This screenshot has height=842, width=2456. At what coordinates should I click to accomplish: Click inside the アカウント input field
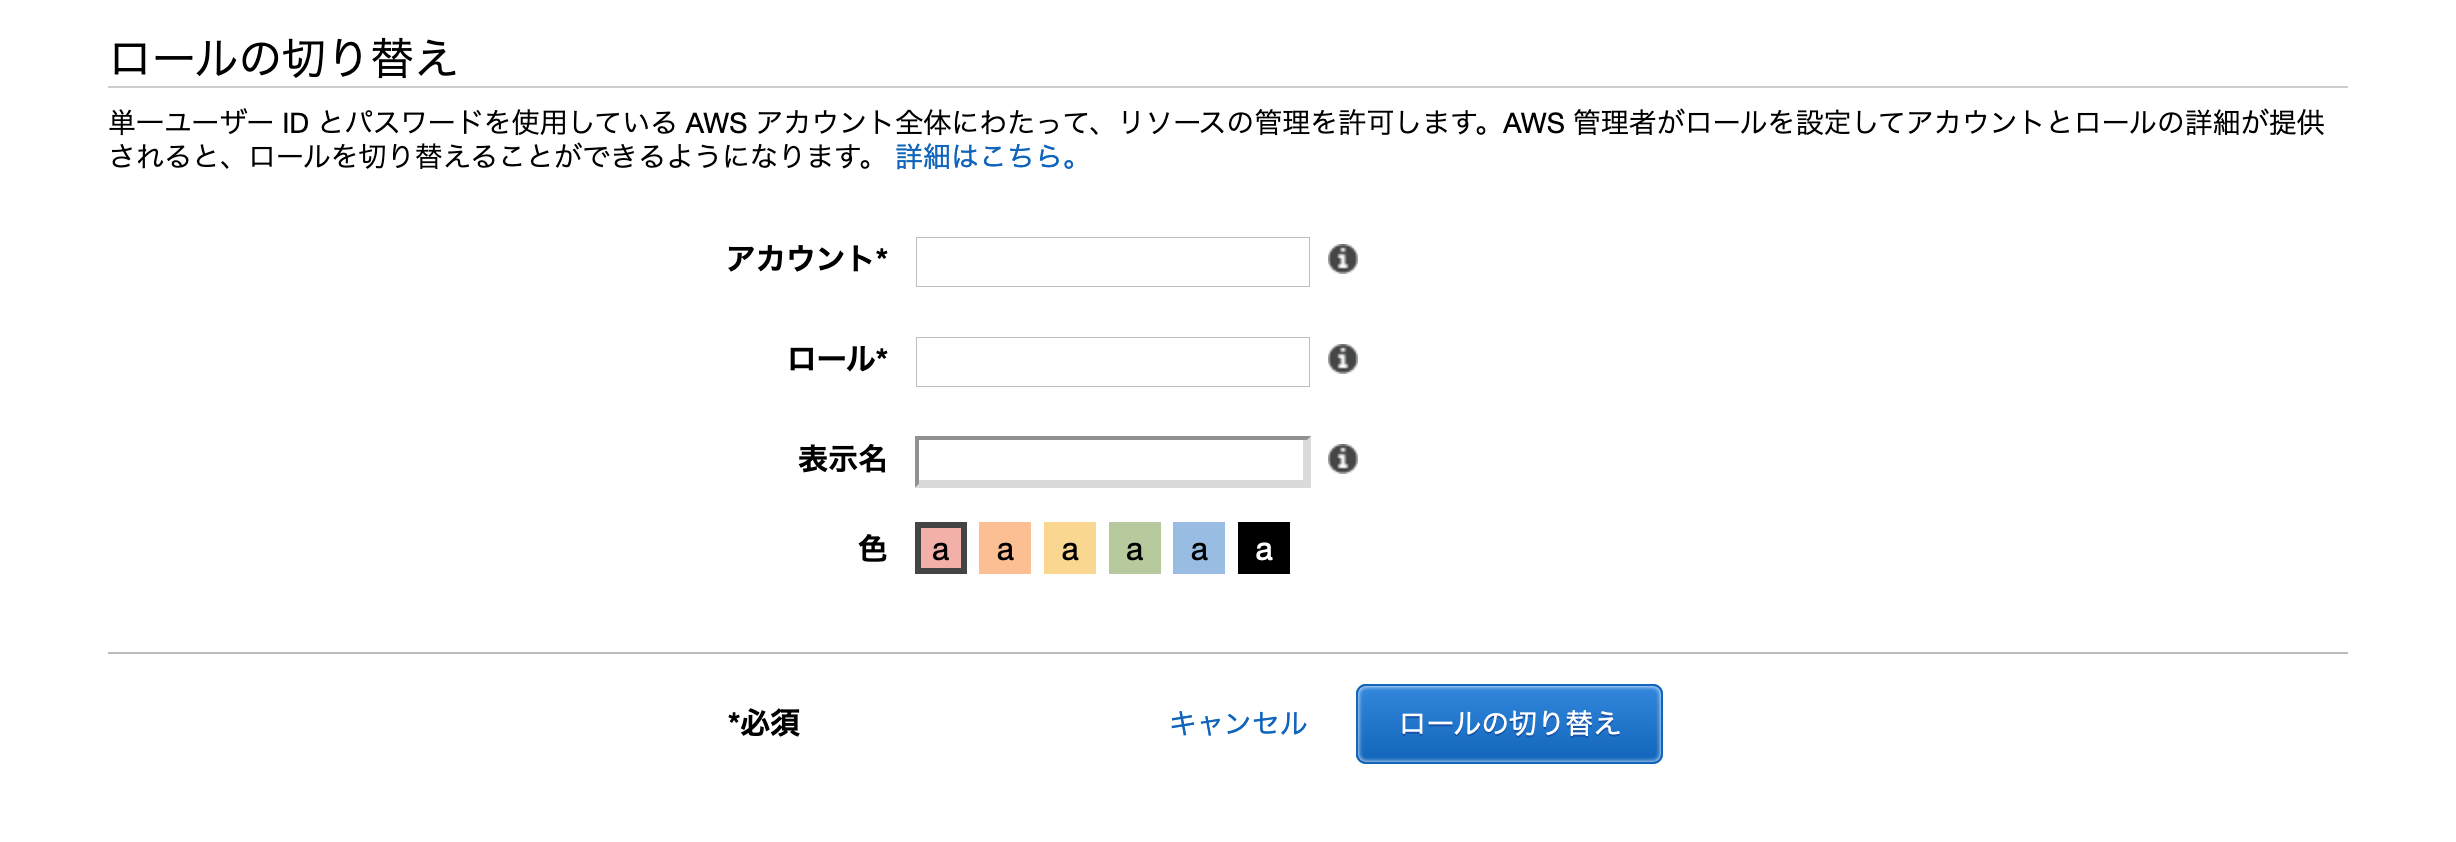pos(1110,262)
